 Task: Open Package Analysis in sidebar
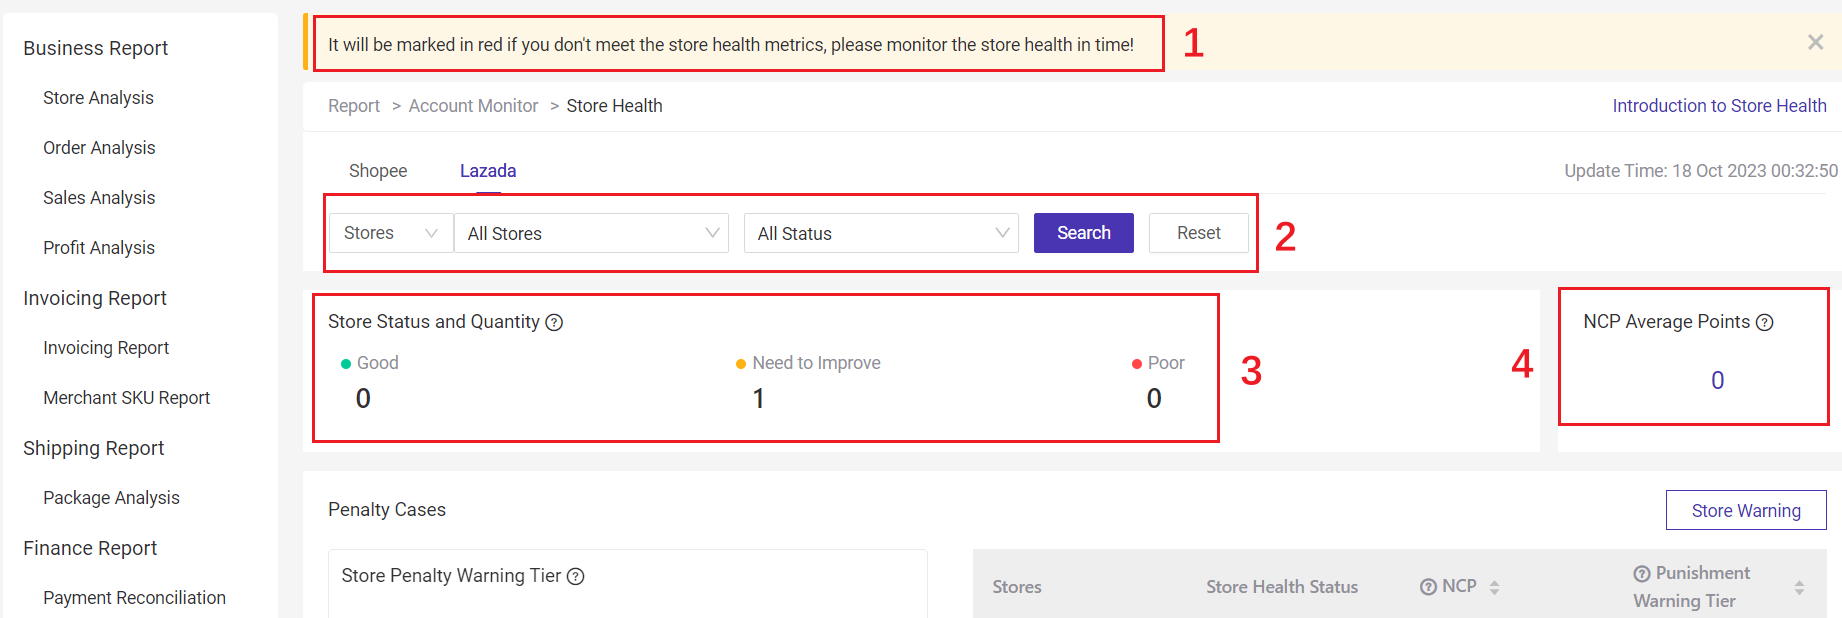tap(111, 498)
